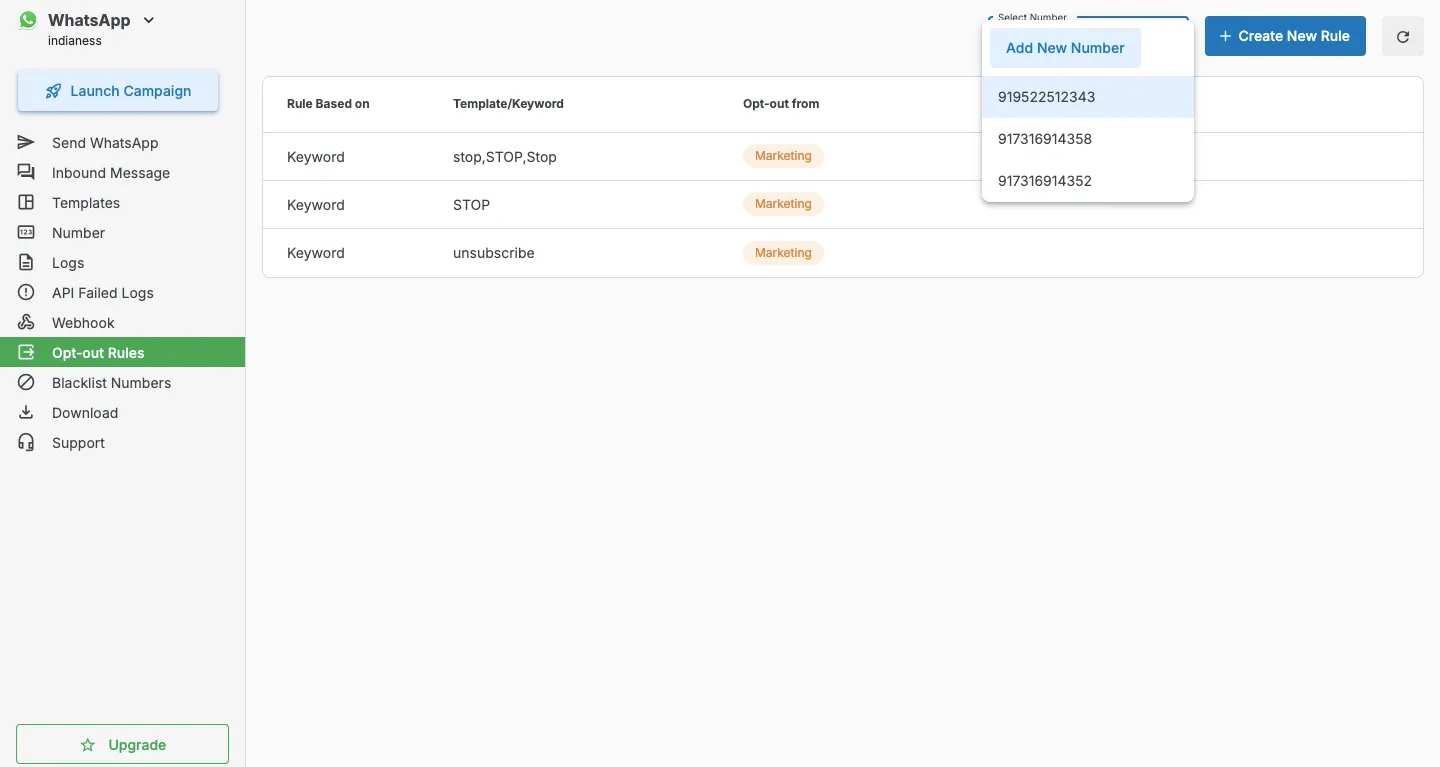Go to Inbound Message page
The height and width of the screenshot is (767, 1440).
(122, 173)
